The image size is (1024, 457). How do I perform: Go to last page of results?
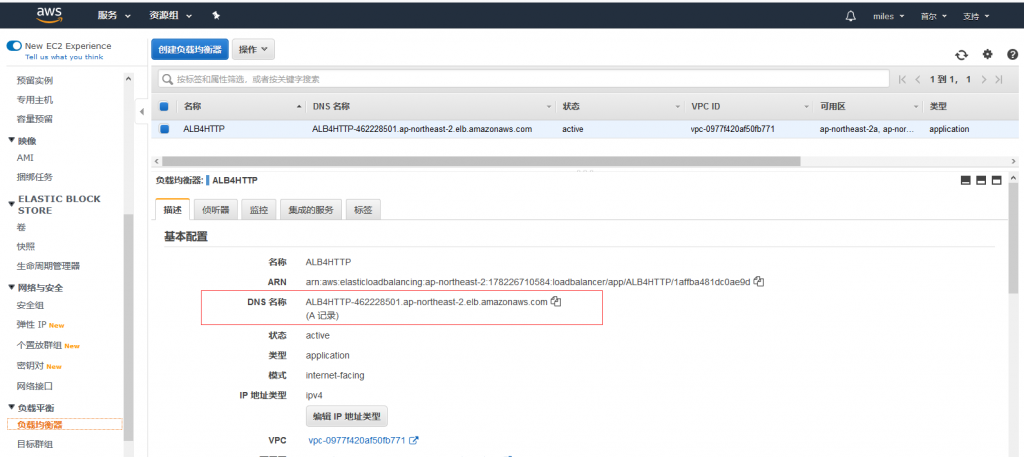point(999,80)
